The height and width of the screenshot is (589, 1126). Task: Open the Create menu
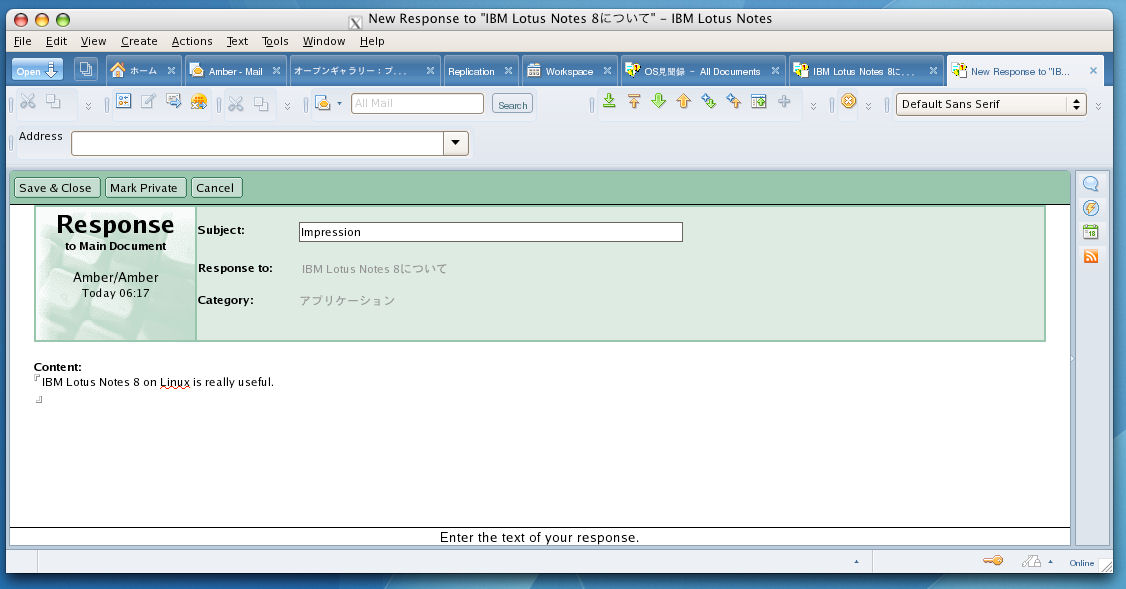click(139, 41)
